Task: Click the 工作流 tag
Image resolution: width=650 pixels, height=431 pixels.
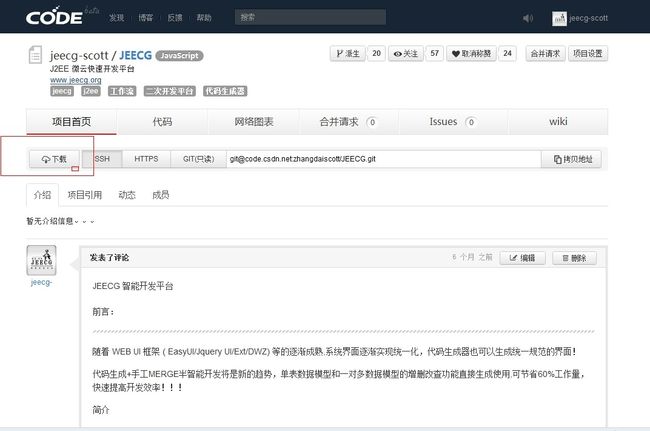Action: coord(122,91)
